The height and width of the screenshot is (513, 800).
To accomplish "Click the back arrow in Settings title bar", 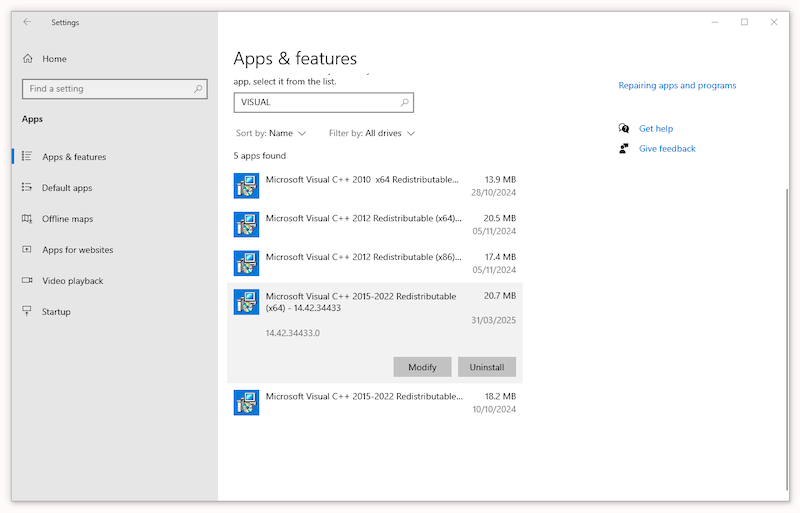I will click(27, 22).
